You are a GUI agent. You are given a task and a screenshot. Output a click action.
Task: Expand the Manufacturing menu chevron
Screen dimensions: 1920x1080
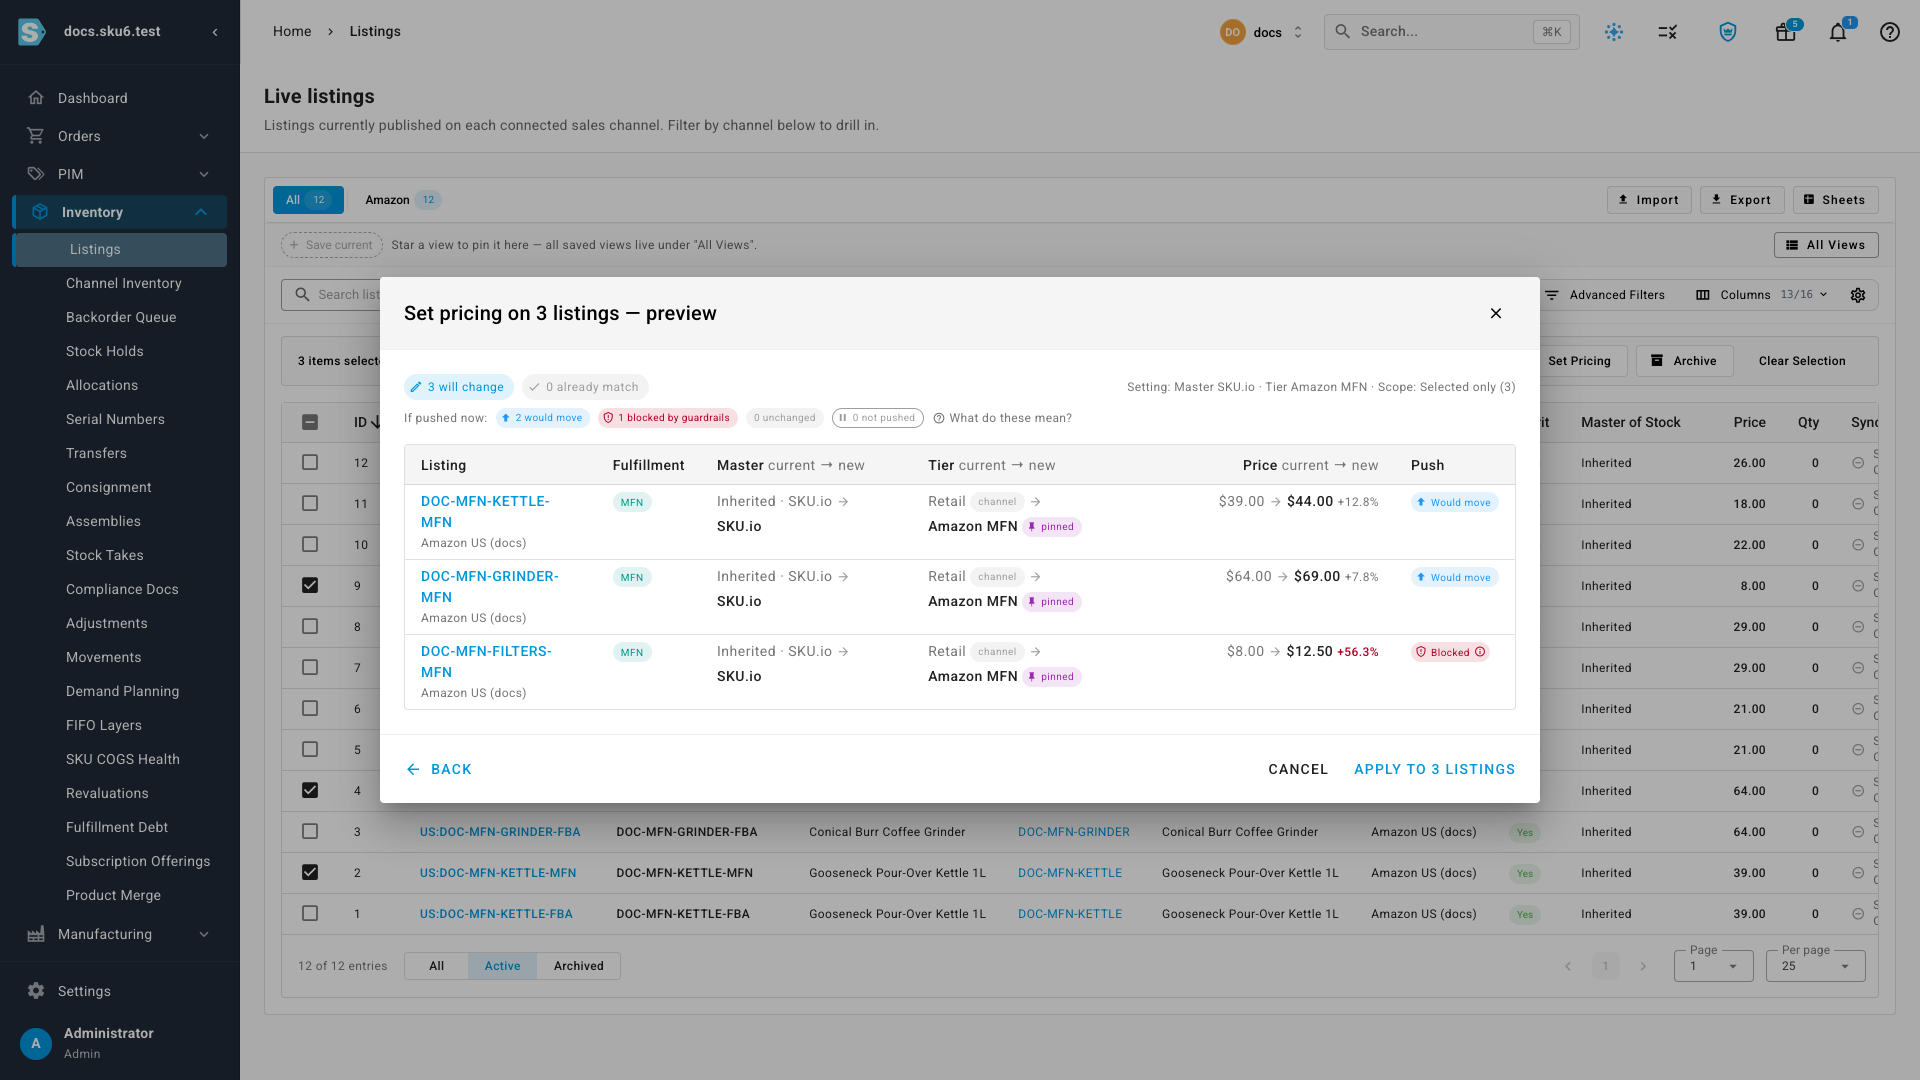(x=204, y=934)
